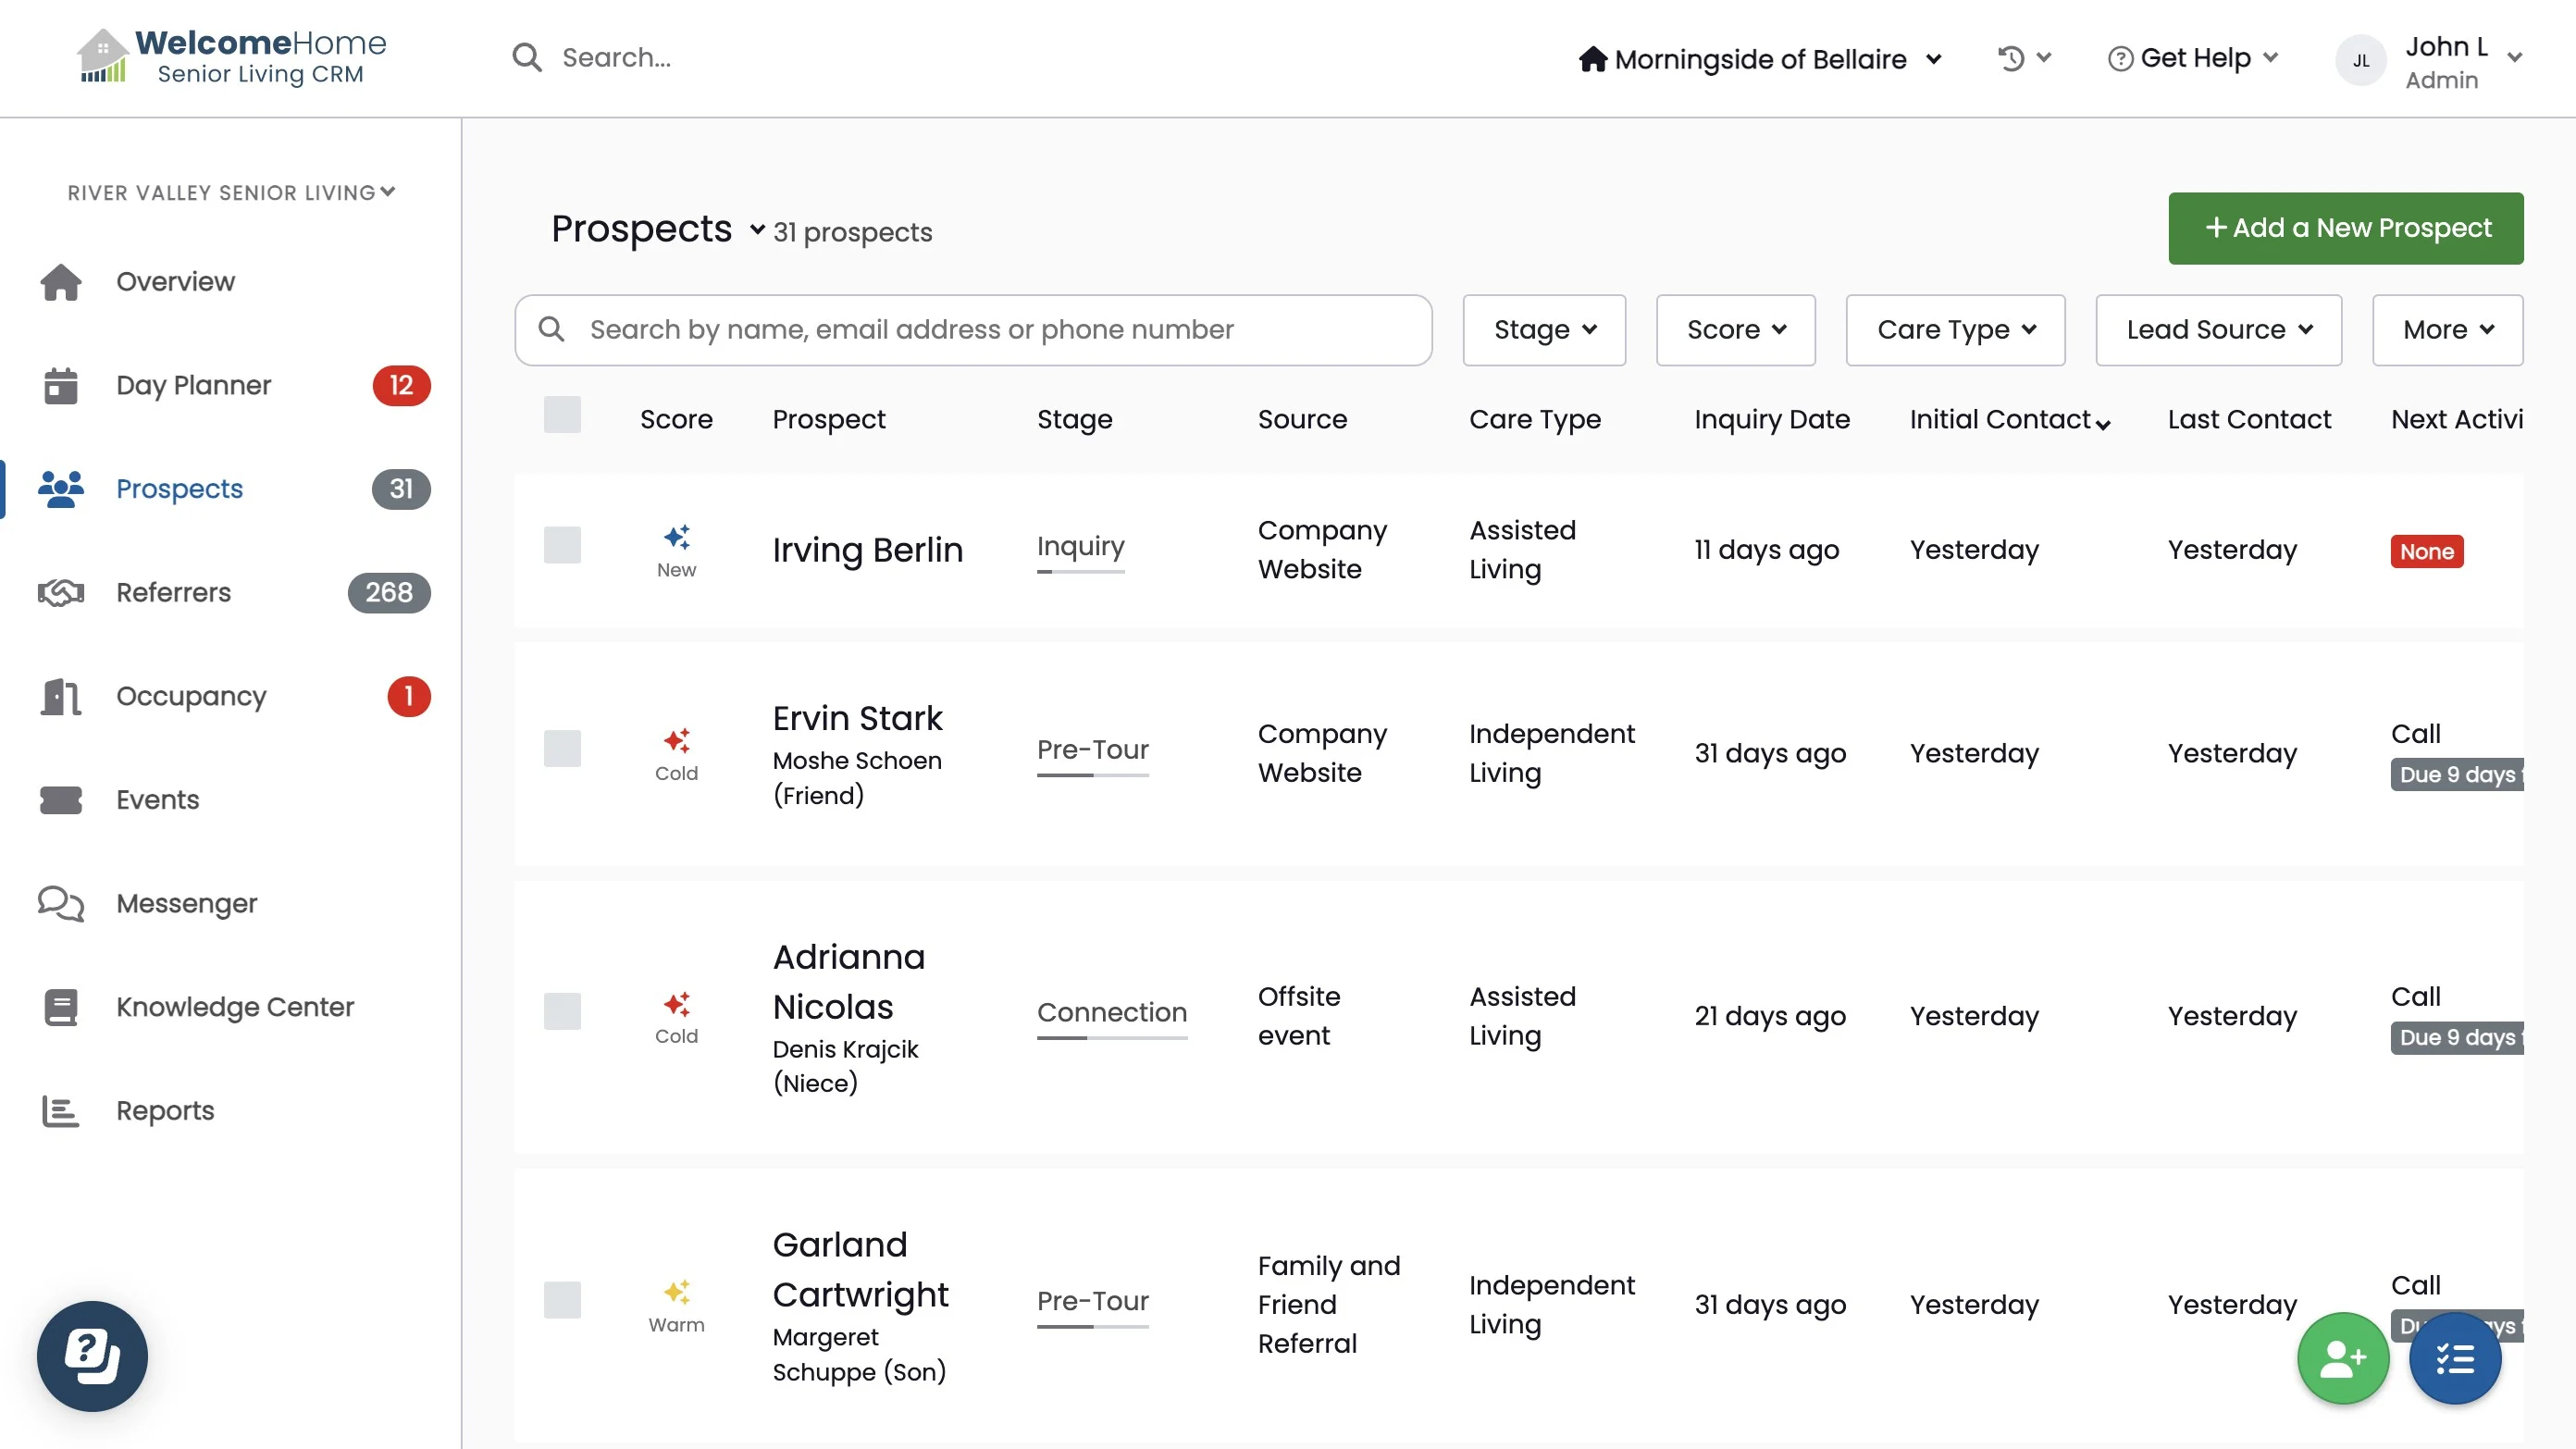
Task: Click the green add-person floating button
Action: click(x=2342, y=1358)
